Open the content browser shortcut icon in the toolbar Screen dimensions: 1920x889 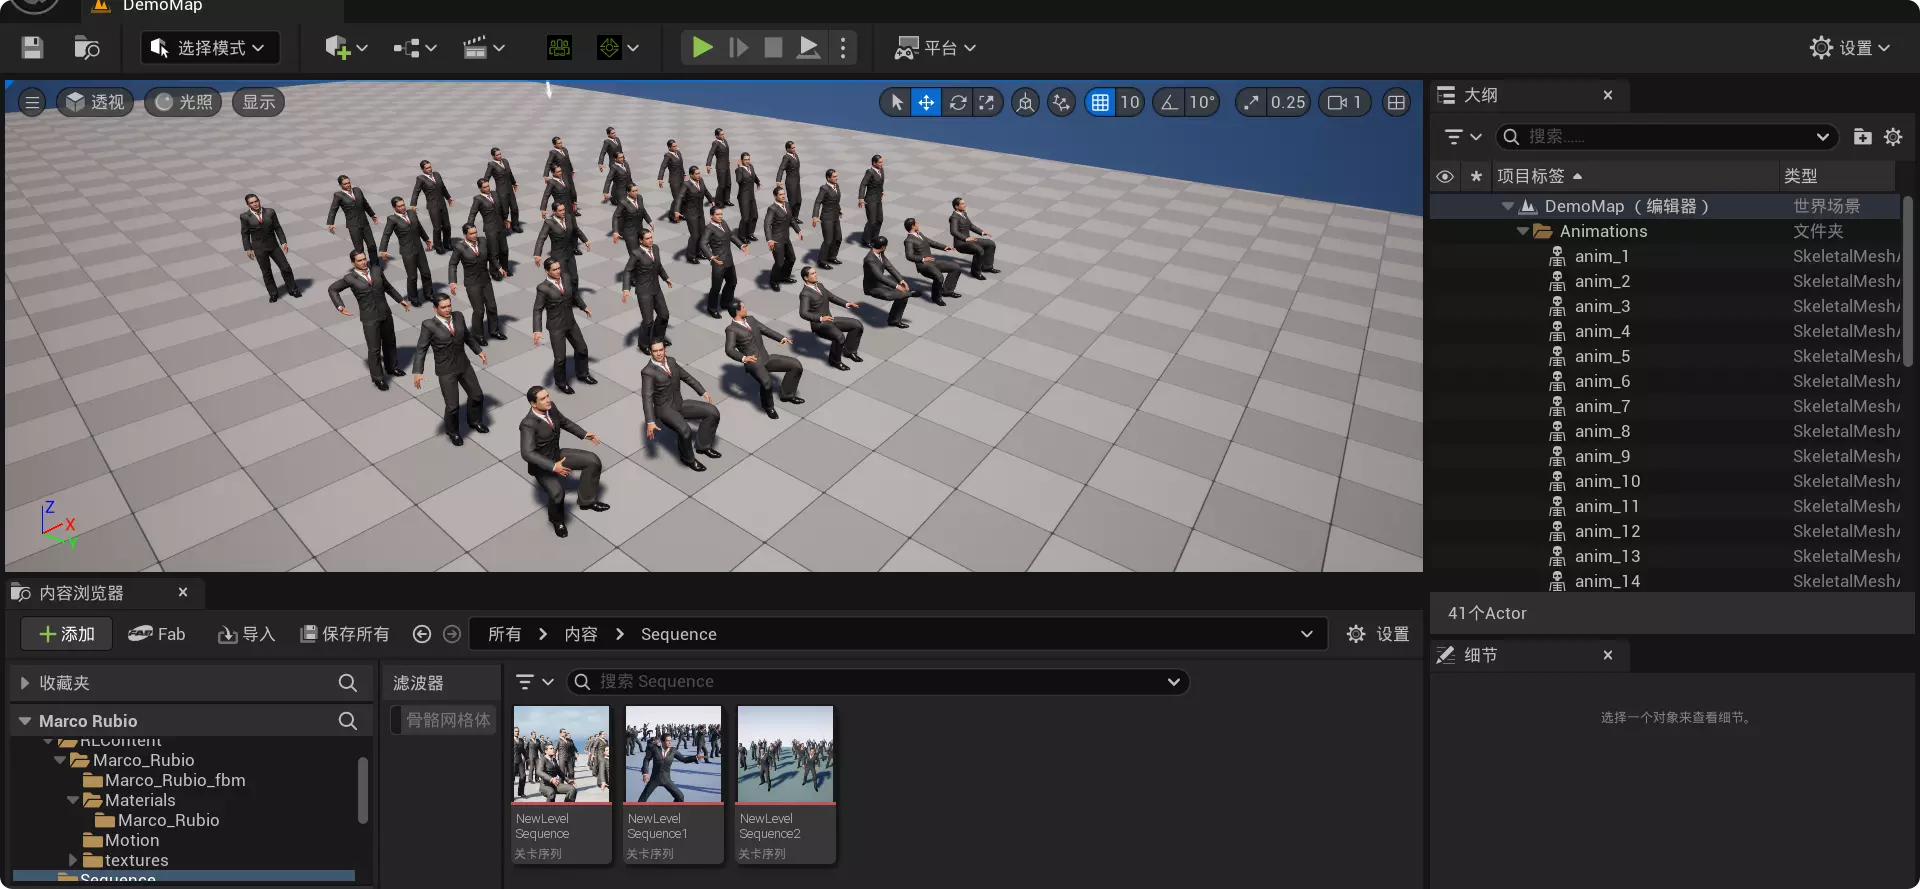[x=87, y=48]
